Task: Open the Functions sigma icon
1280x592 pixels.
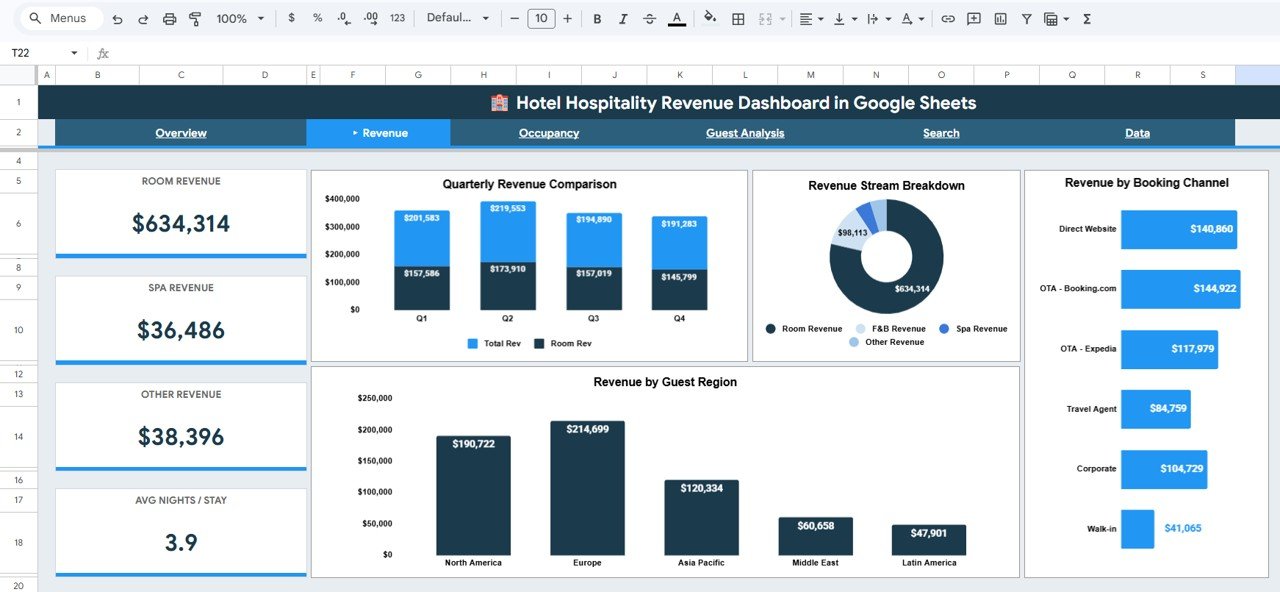Action: coord(1087,19)
